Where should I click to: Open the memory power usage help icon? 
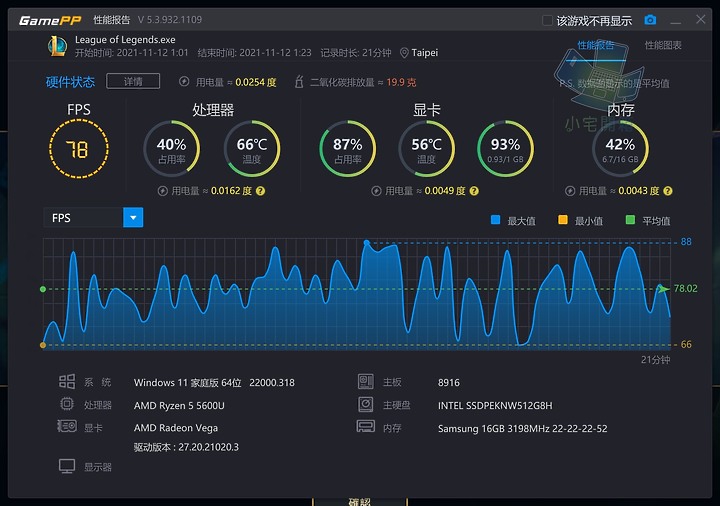point(668,191)
